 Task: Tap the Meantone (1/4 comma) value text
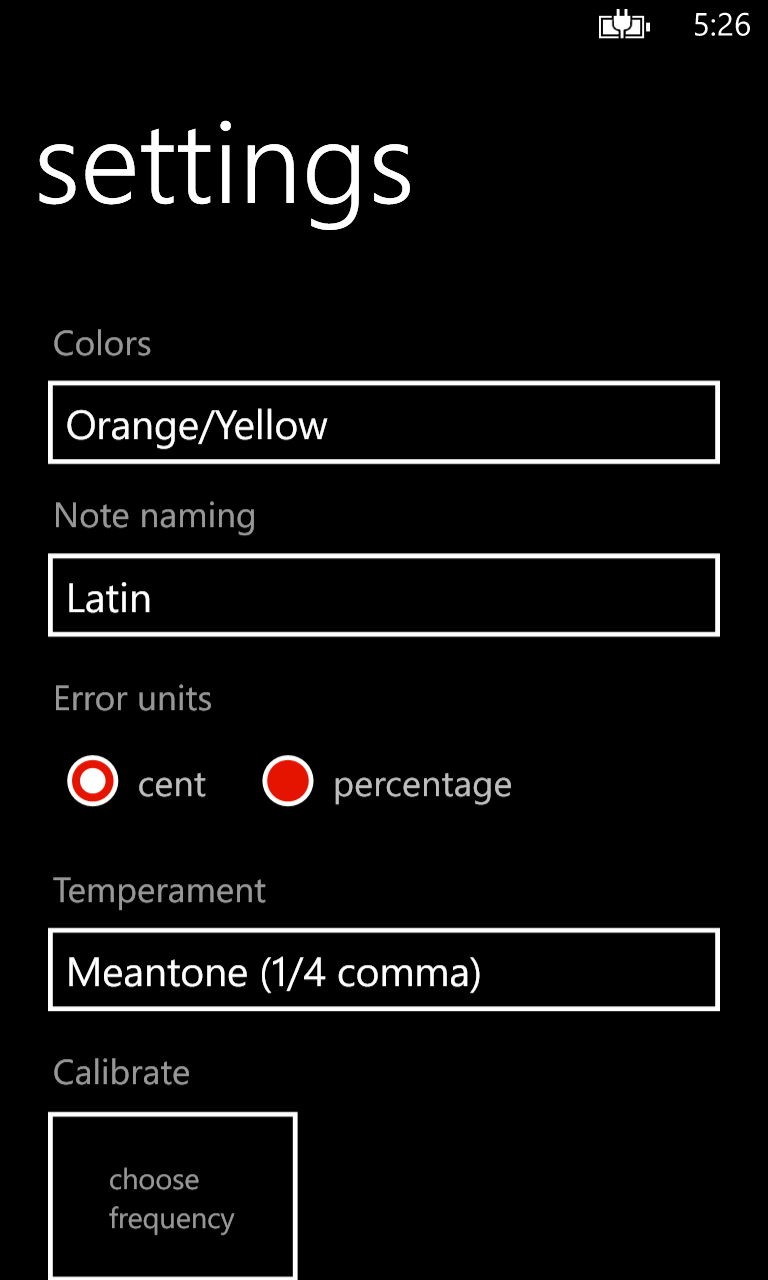274,972
